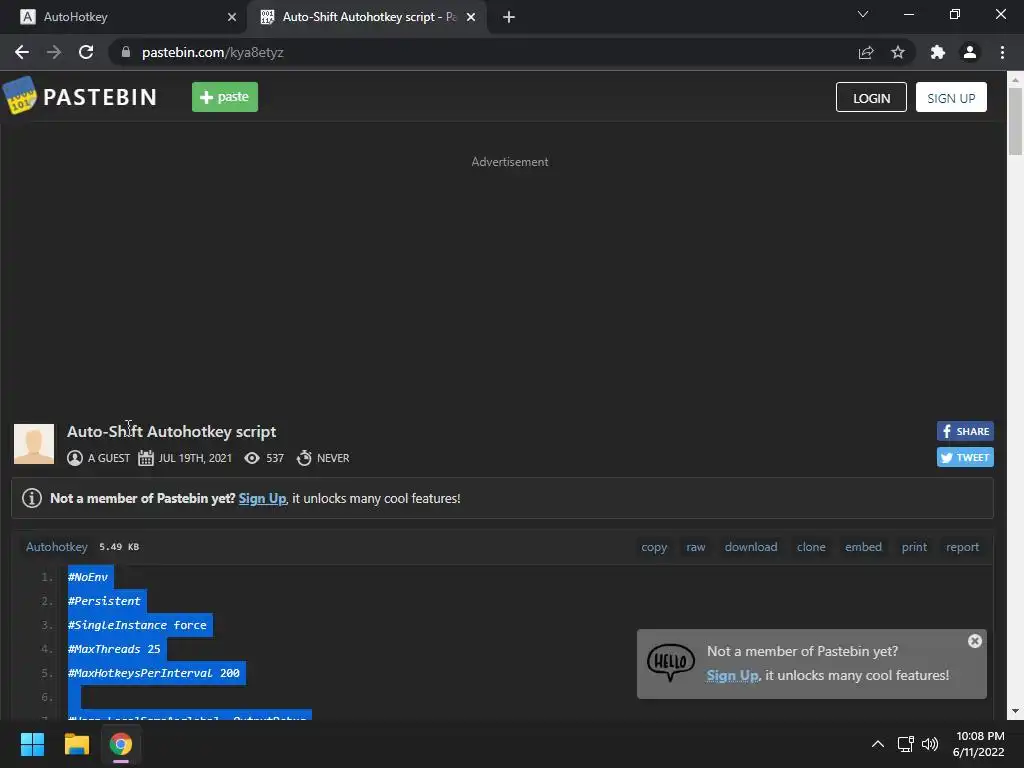Click the expiration timer icon
Image resolution: width=1024 pixels, height=768 pixels.
pyautogui.click(x=304, y=458)
